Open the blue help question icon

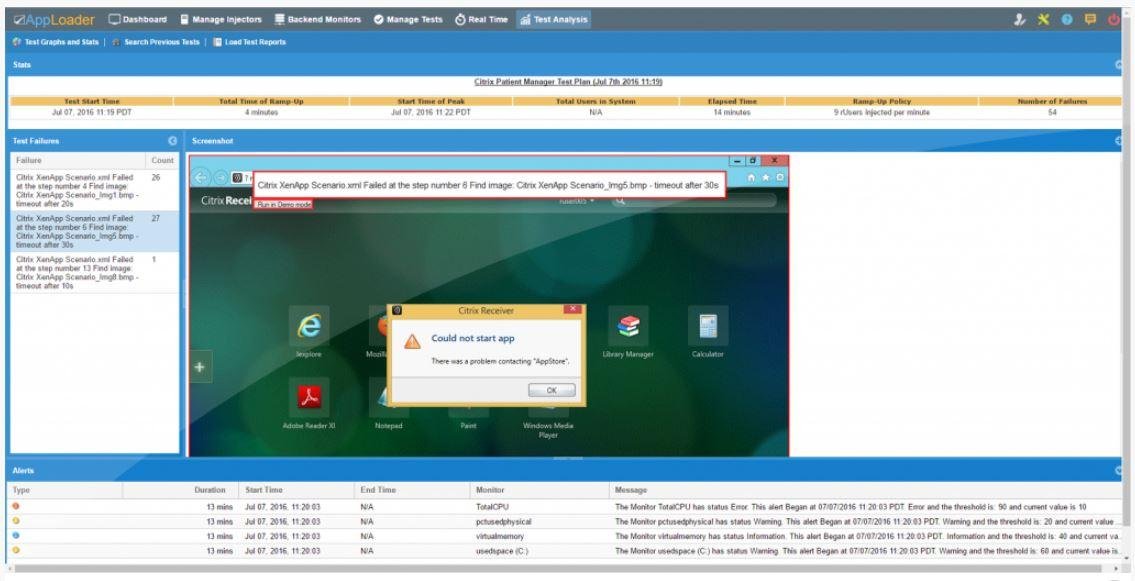(1067, 20)
